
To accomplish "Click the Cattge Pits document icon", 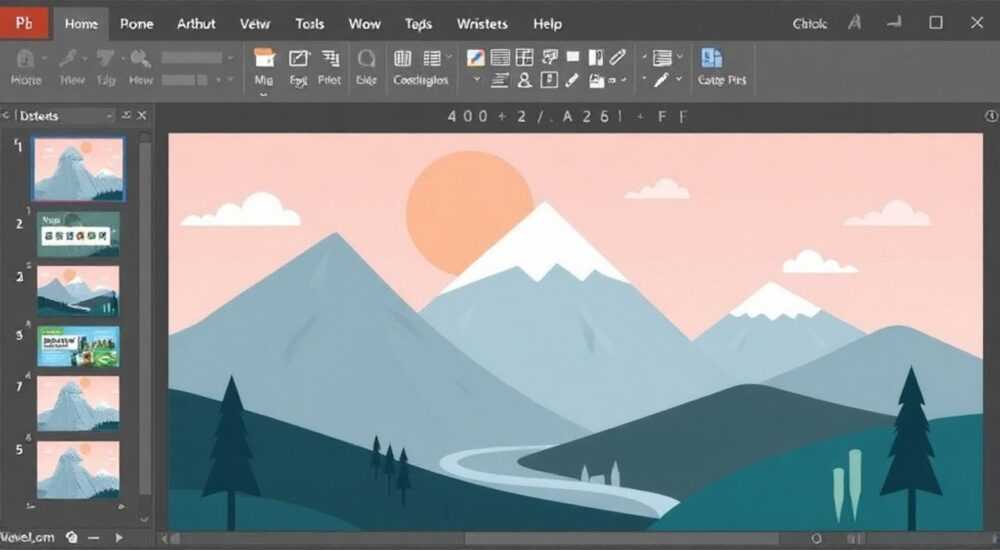I will tap(711, 58).
